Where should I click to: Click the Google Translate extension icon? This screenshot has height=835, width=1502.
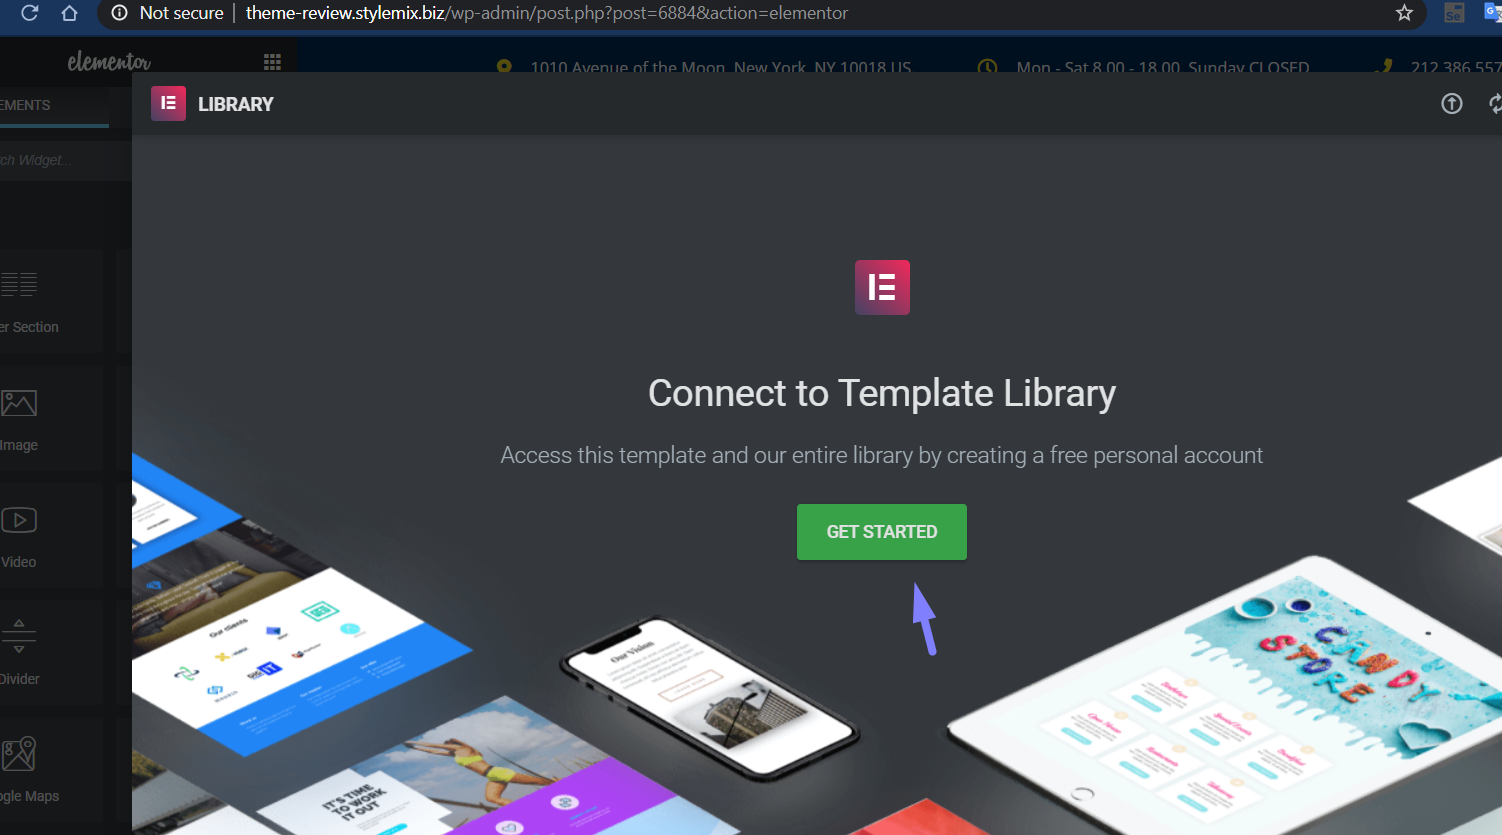click(1493, 12)
